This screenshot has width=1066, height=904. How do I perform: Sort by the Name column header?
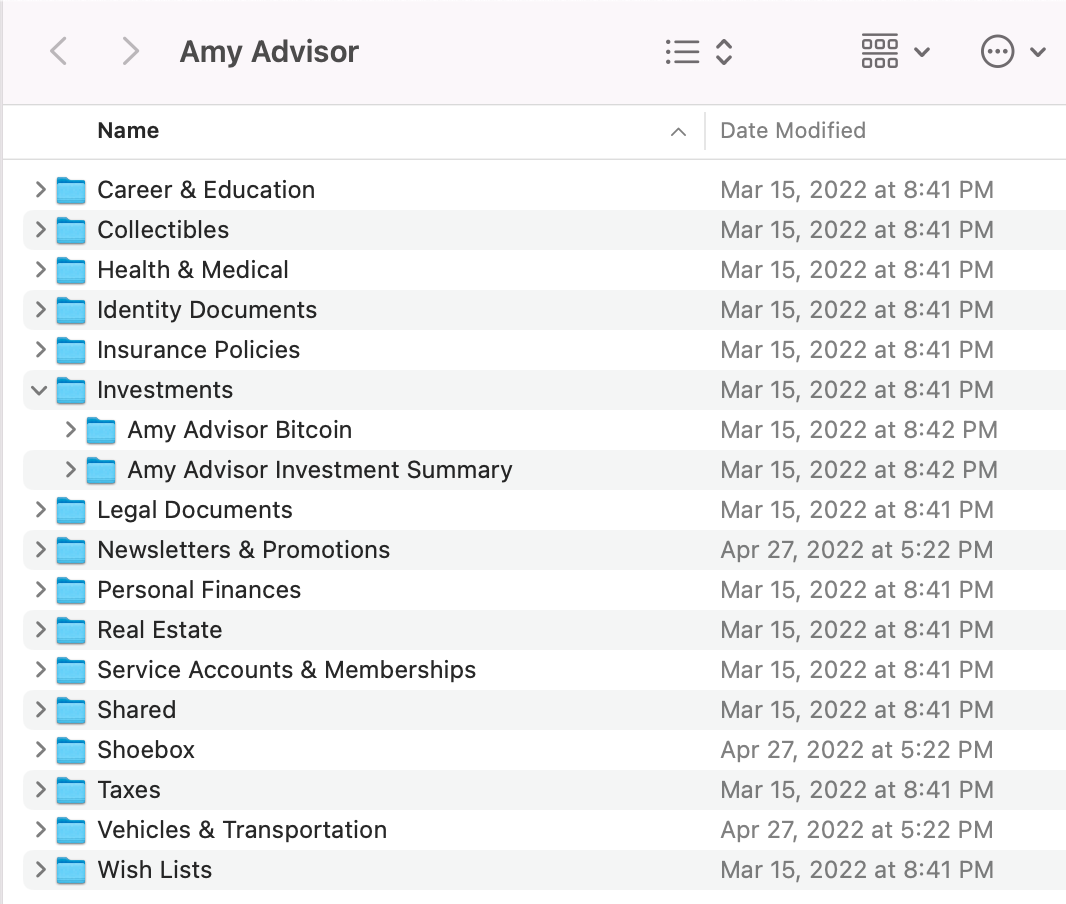pyautogui.click(x=128, y=131)
